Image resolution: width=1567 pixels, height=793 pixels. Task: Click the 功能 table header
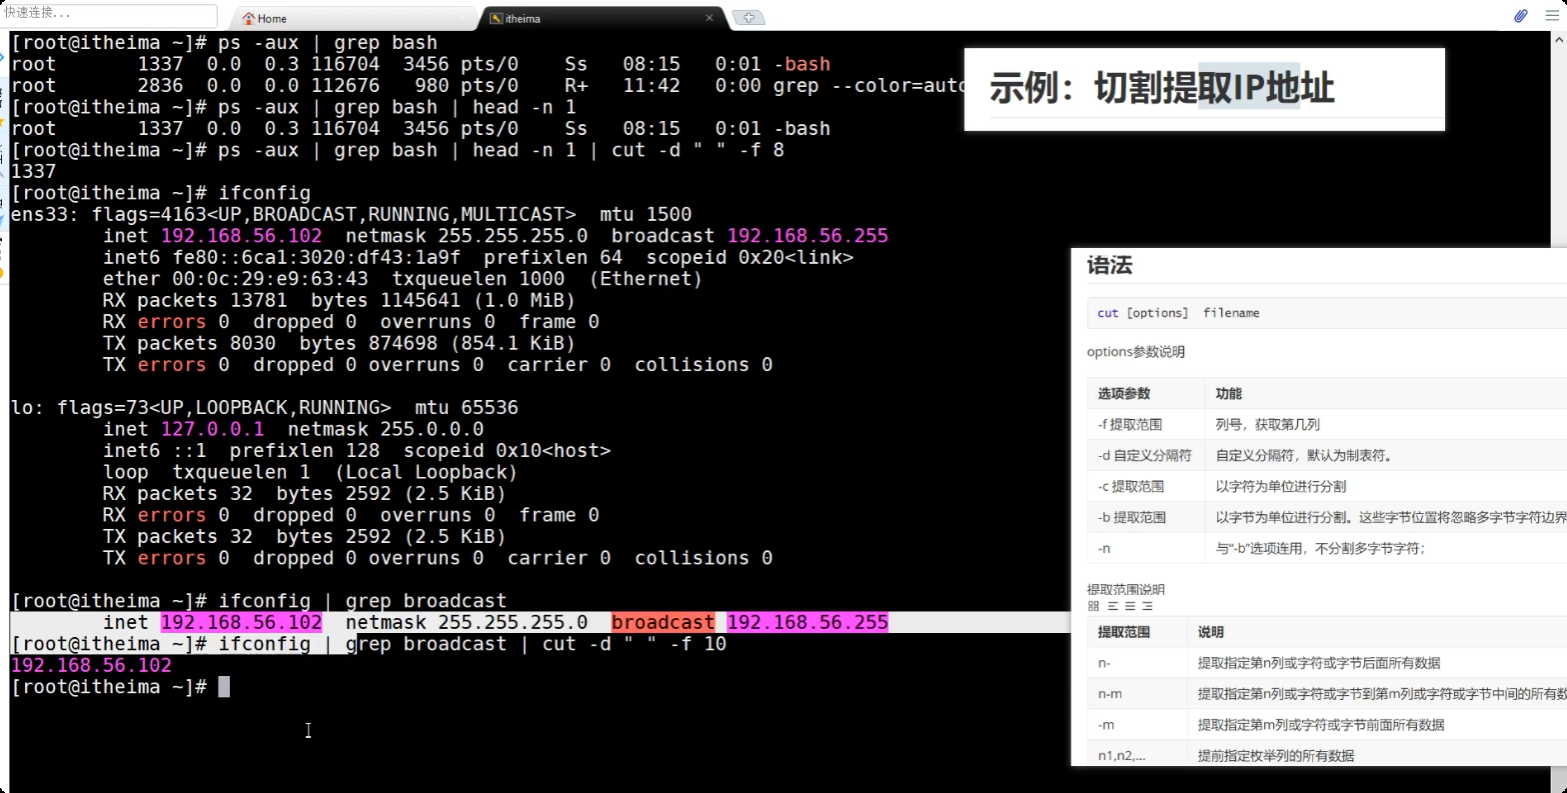[x=1228, y=393]
